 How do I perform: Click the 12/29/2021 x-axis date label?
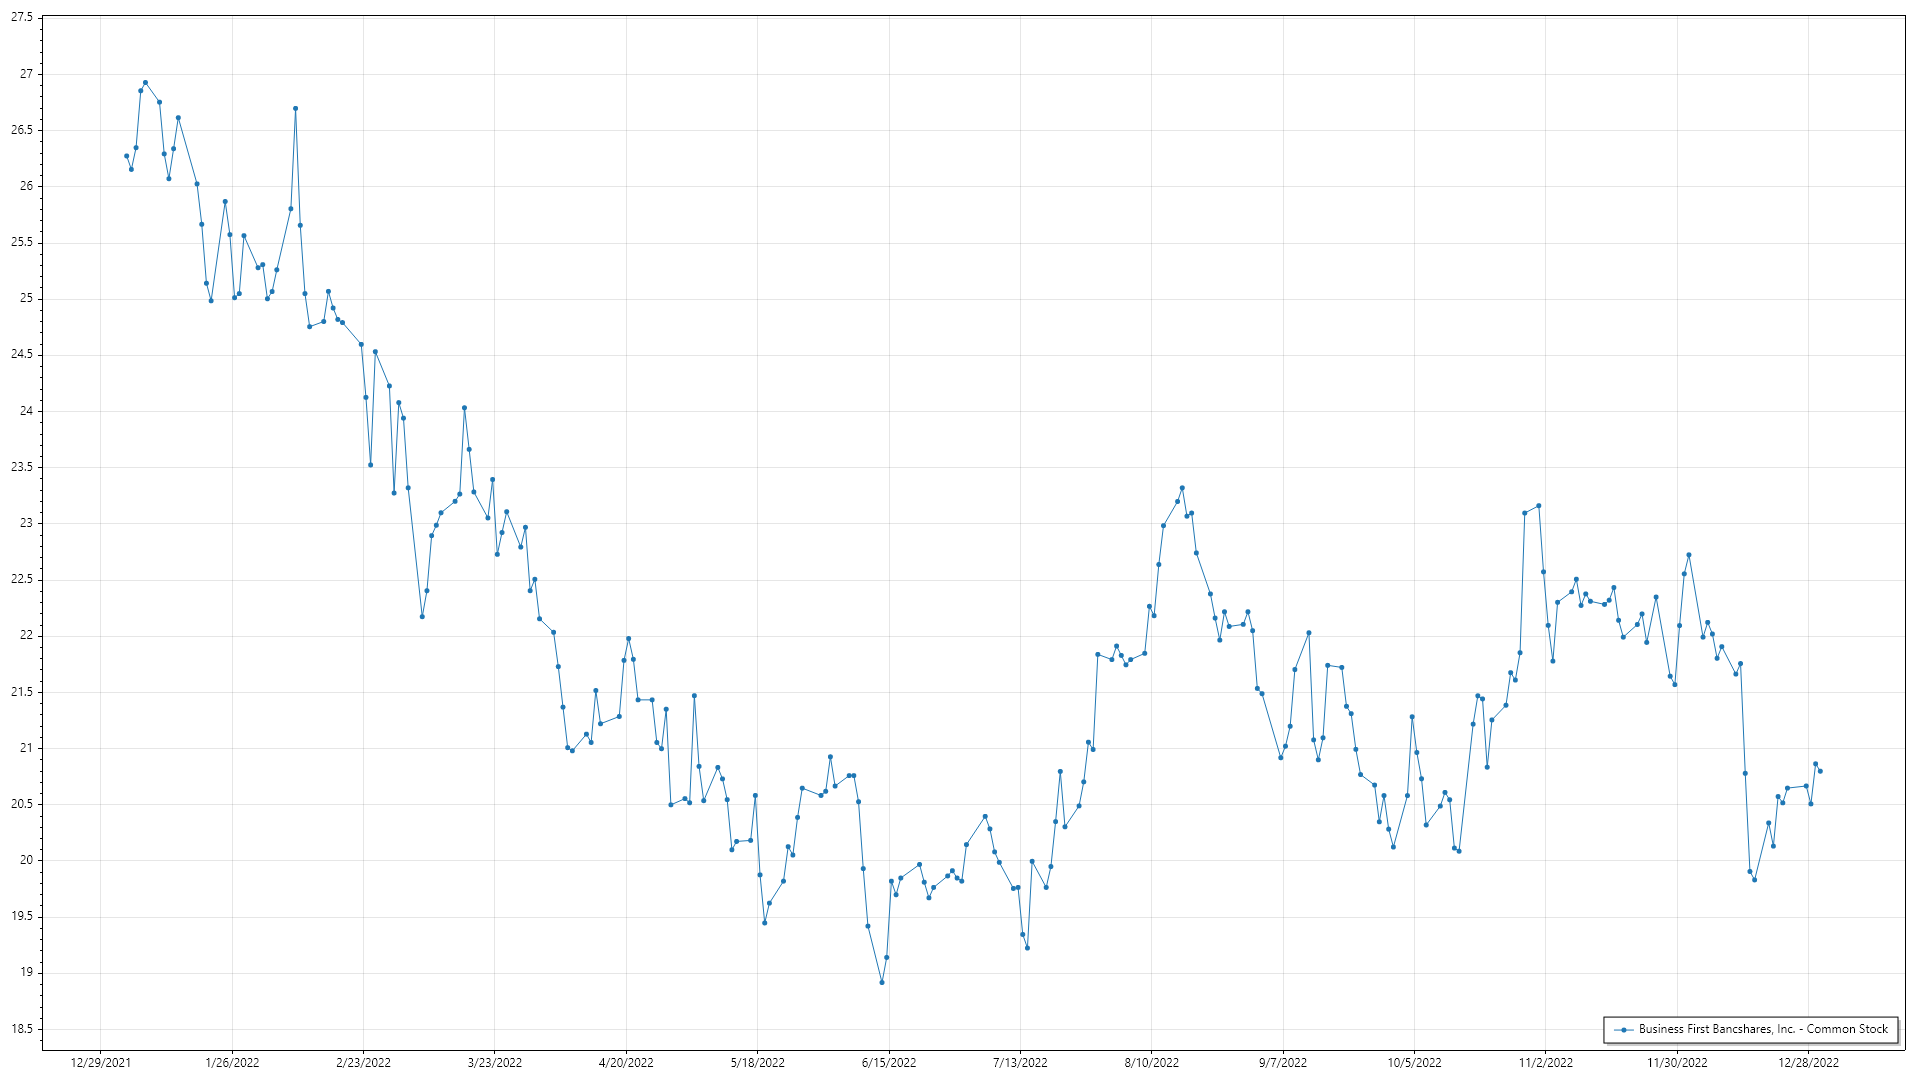pyautogui.click(x=100, y=1063)
